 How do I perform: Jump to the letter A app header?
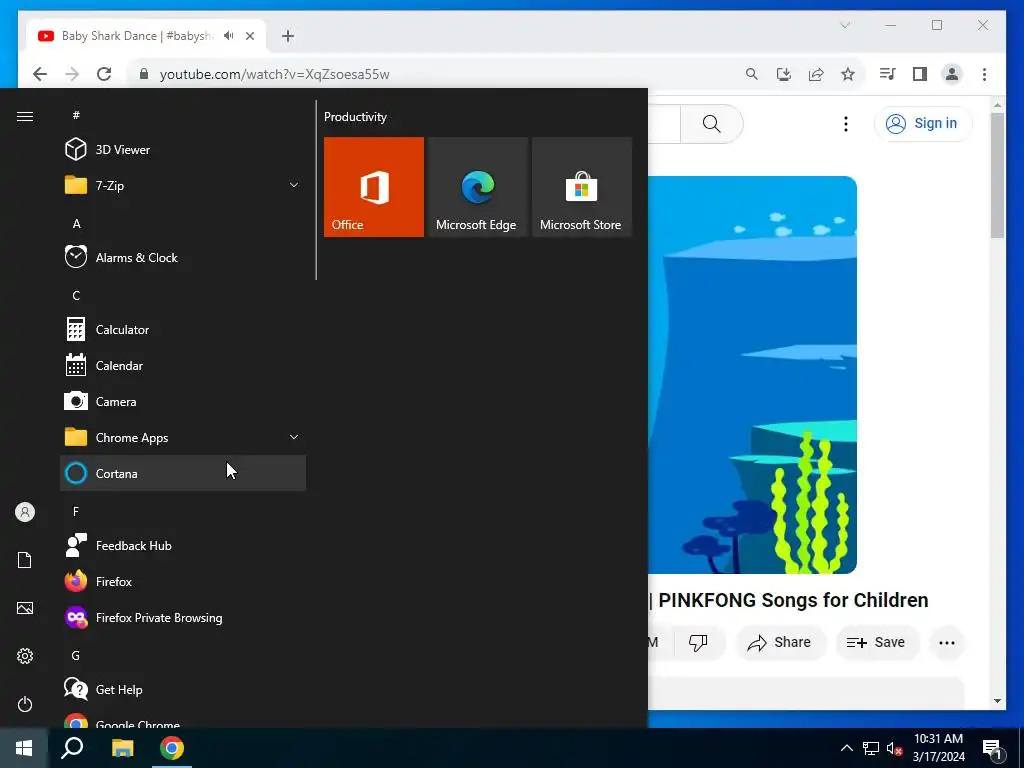coord(76,224)
